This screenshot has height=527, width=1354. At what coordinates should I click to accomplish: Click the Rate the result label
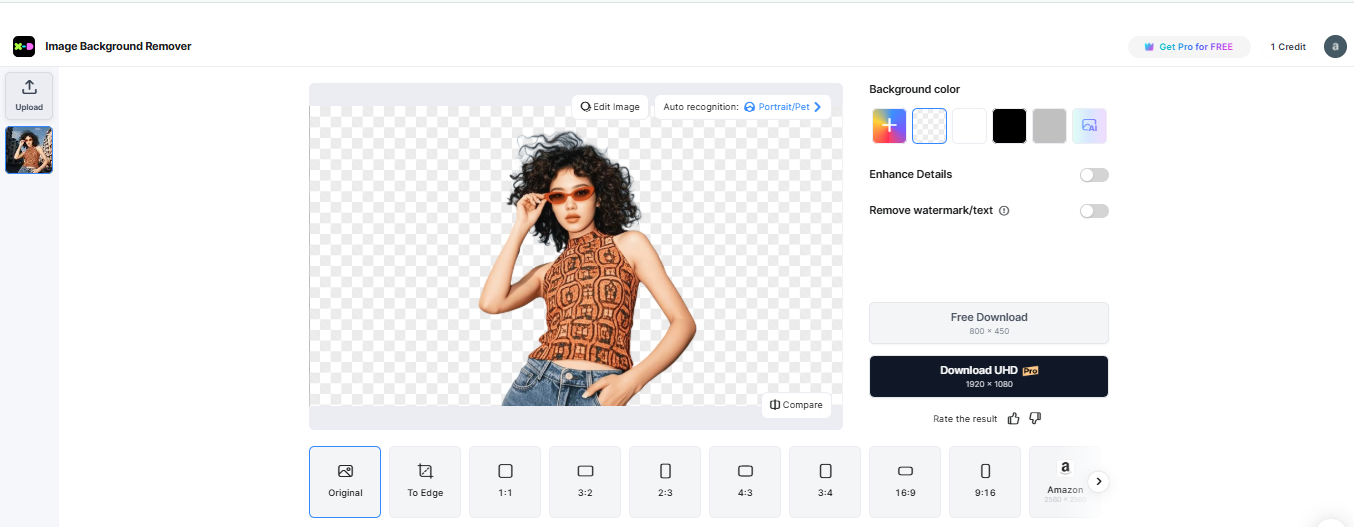coord(965,419)
